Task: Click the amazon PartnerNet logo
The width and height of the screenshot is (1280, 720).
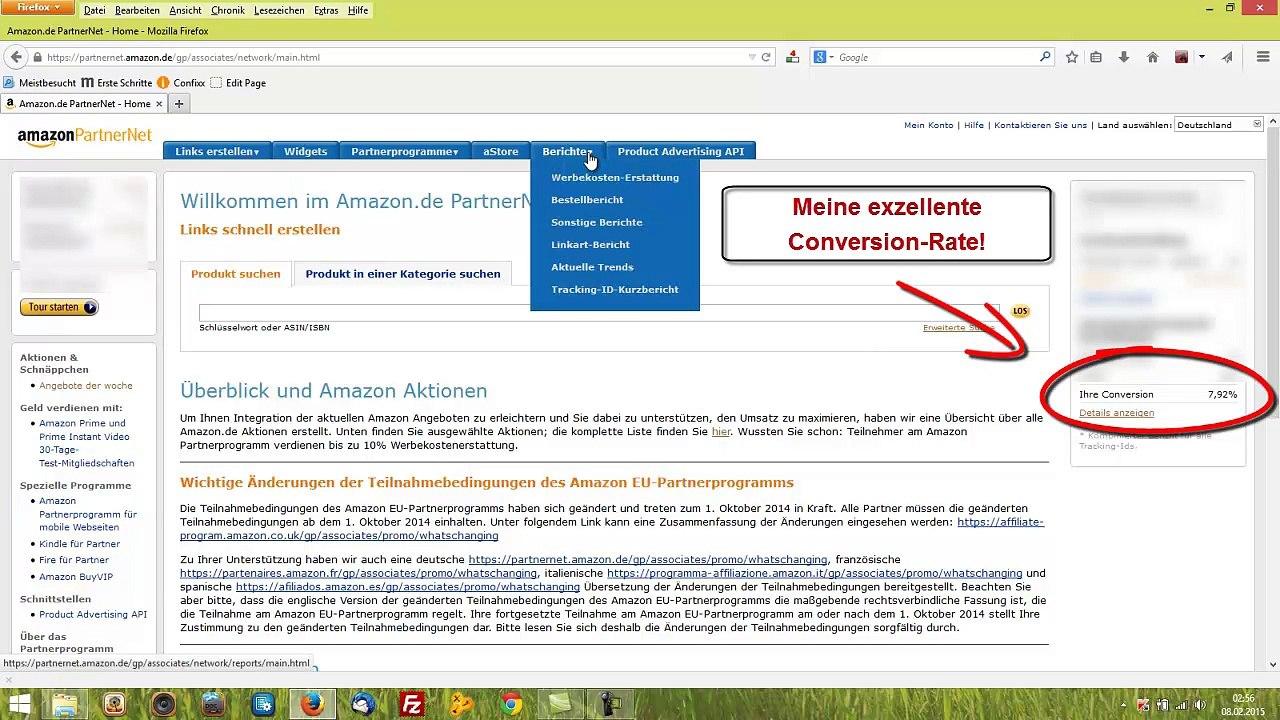Action: tap(85, 137)
